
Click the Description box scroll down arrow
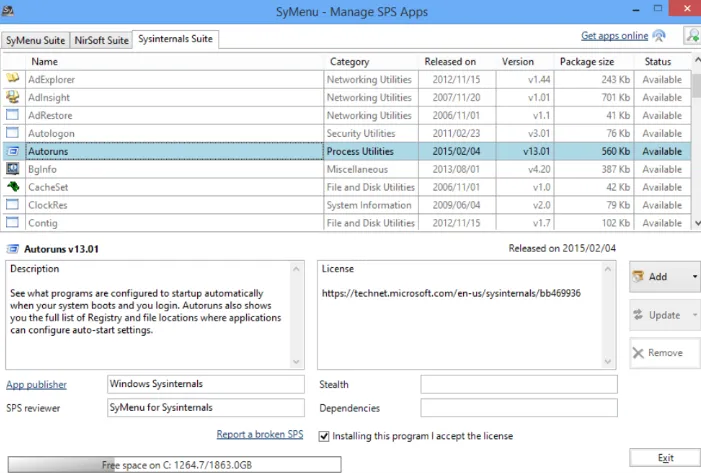click(x=296, y=361)
